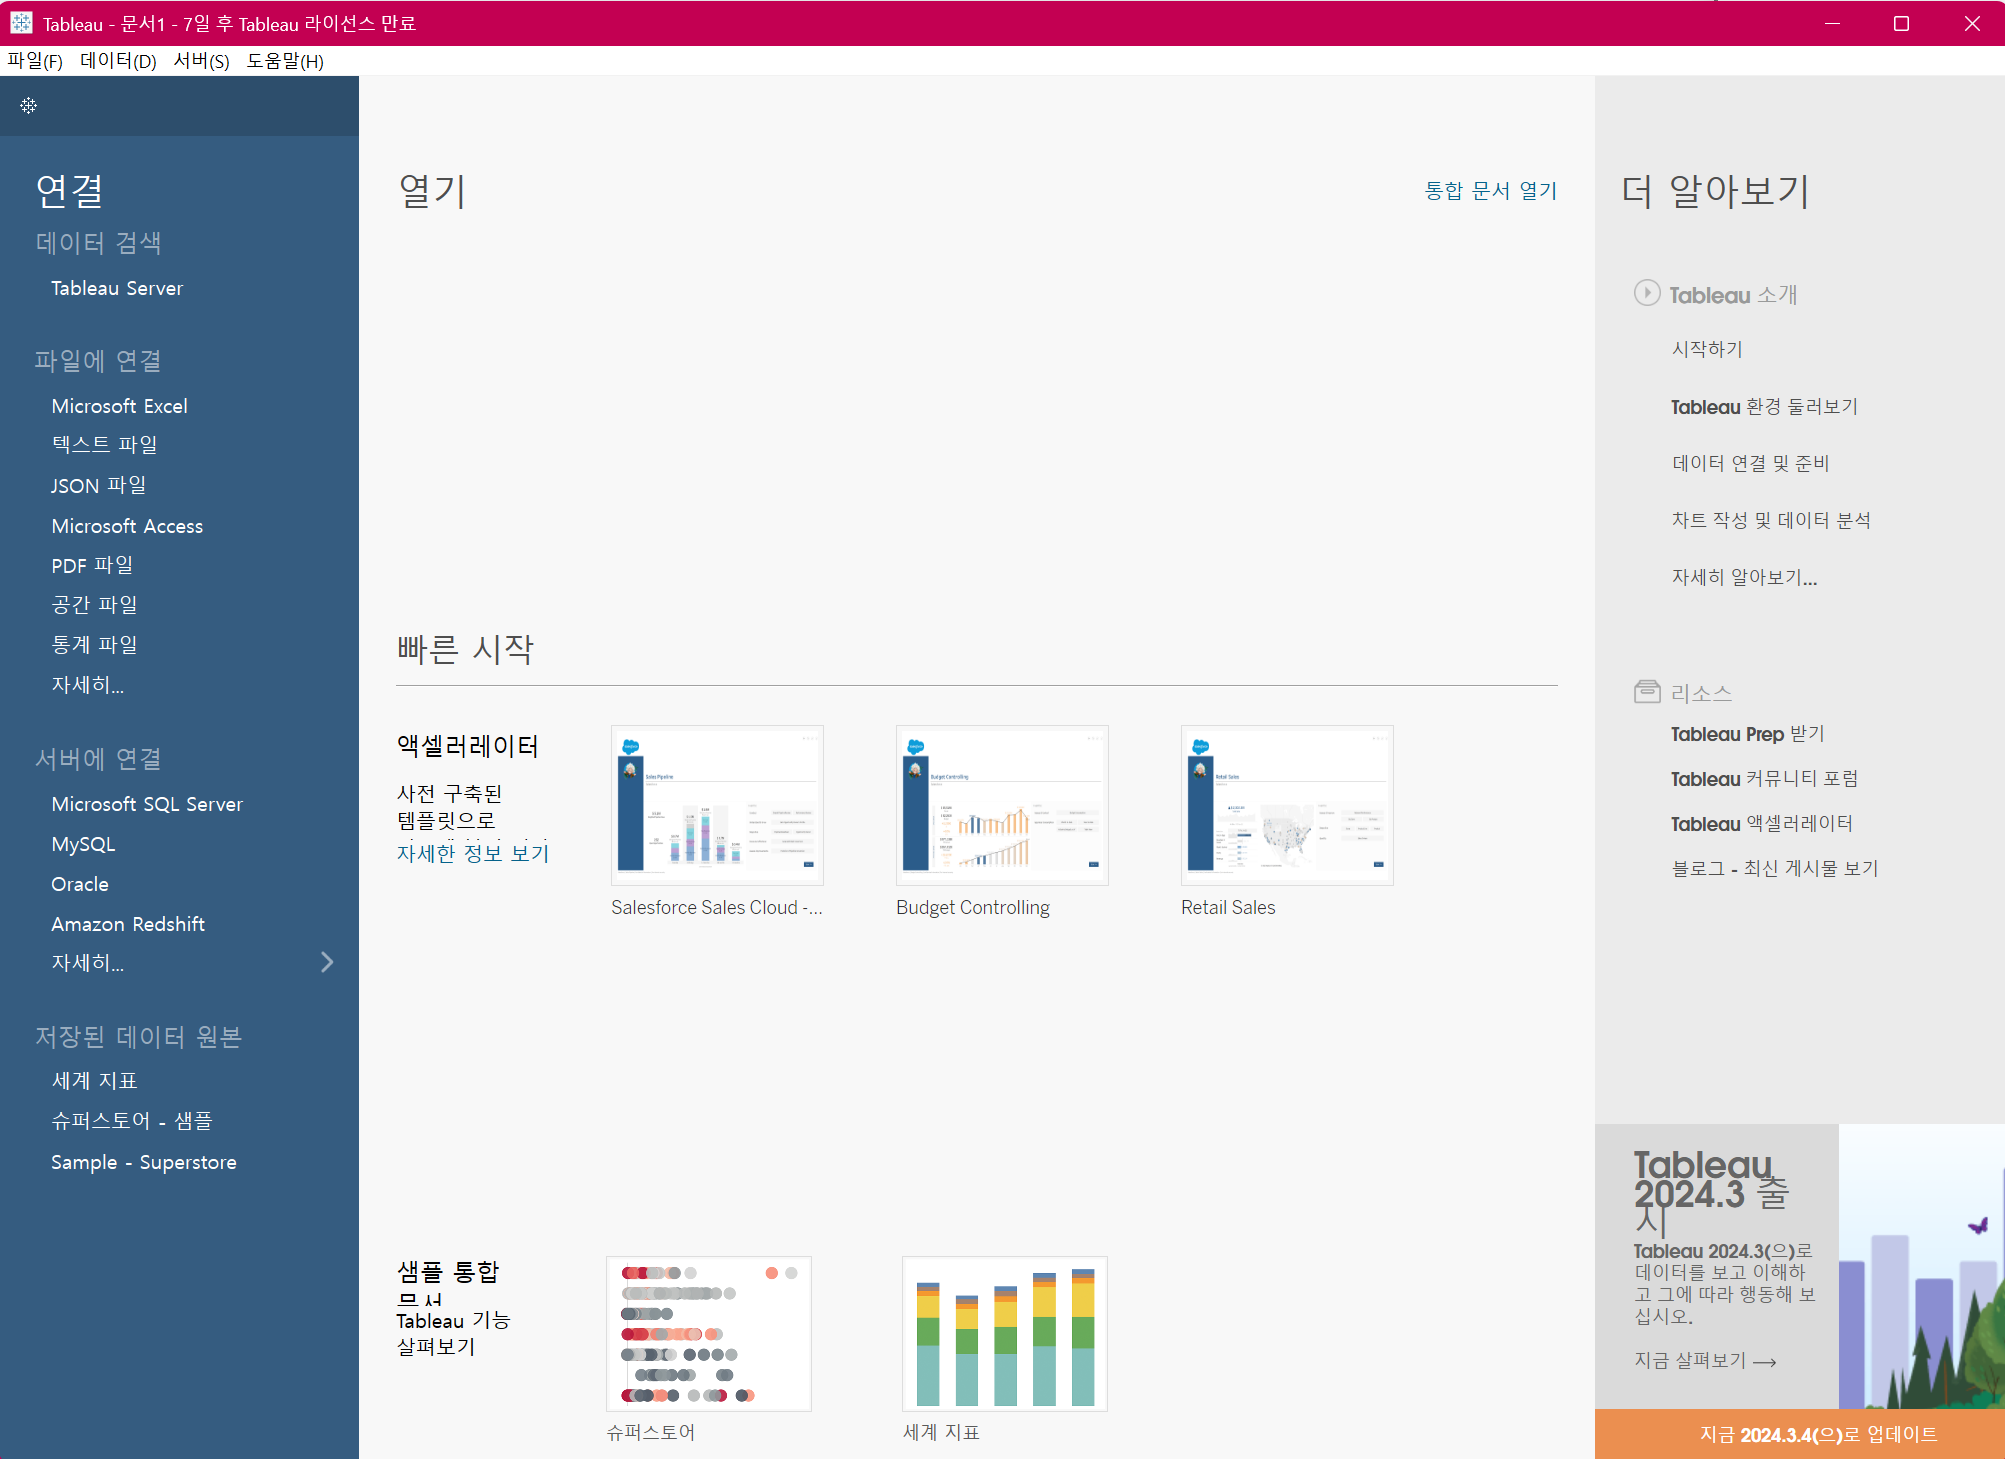
Task: Open the 서버(S) menu
Action: point(201,61)
